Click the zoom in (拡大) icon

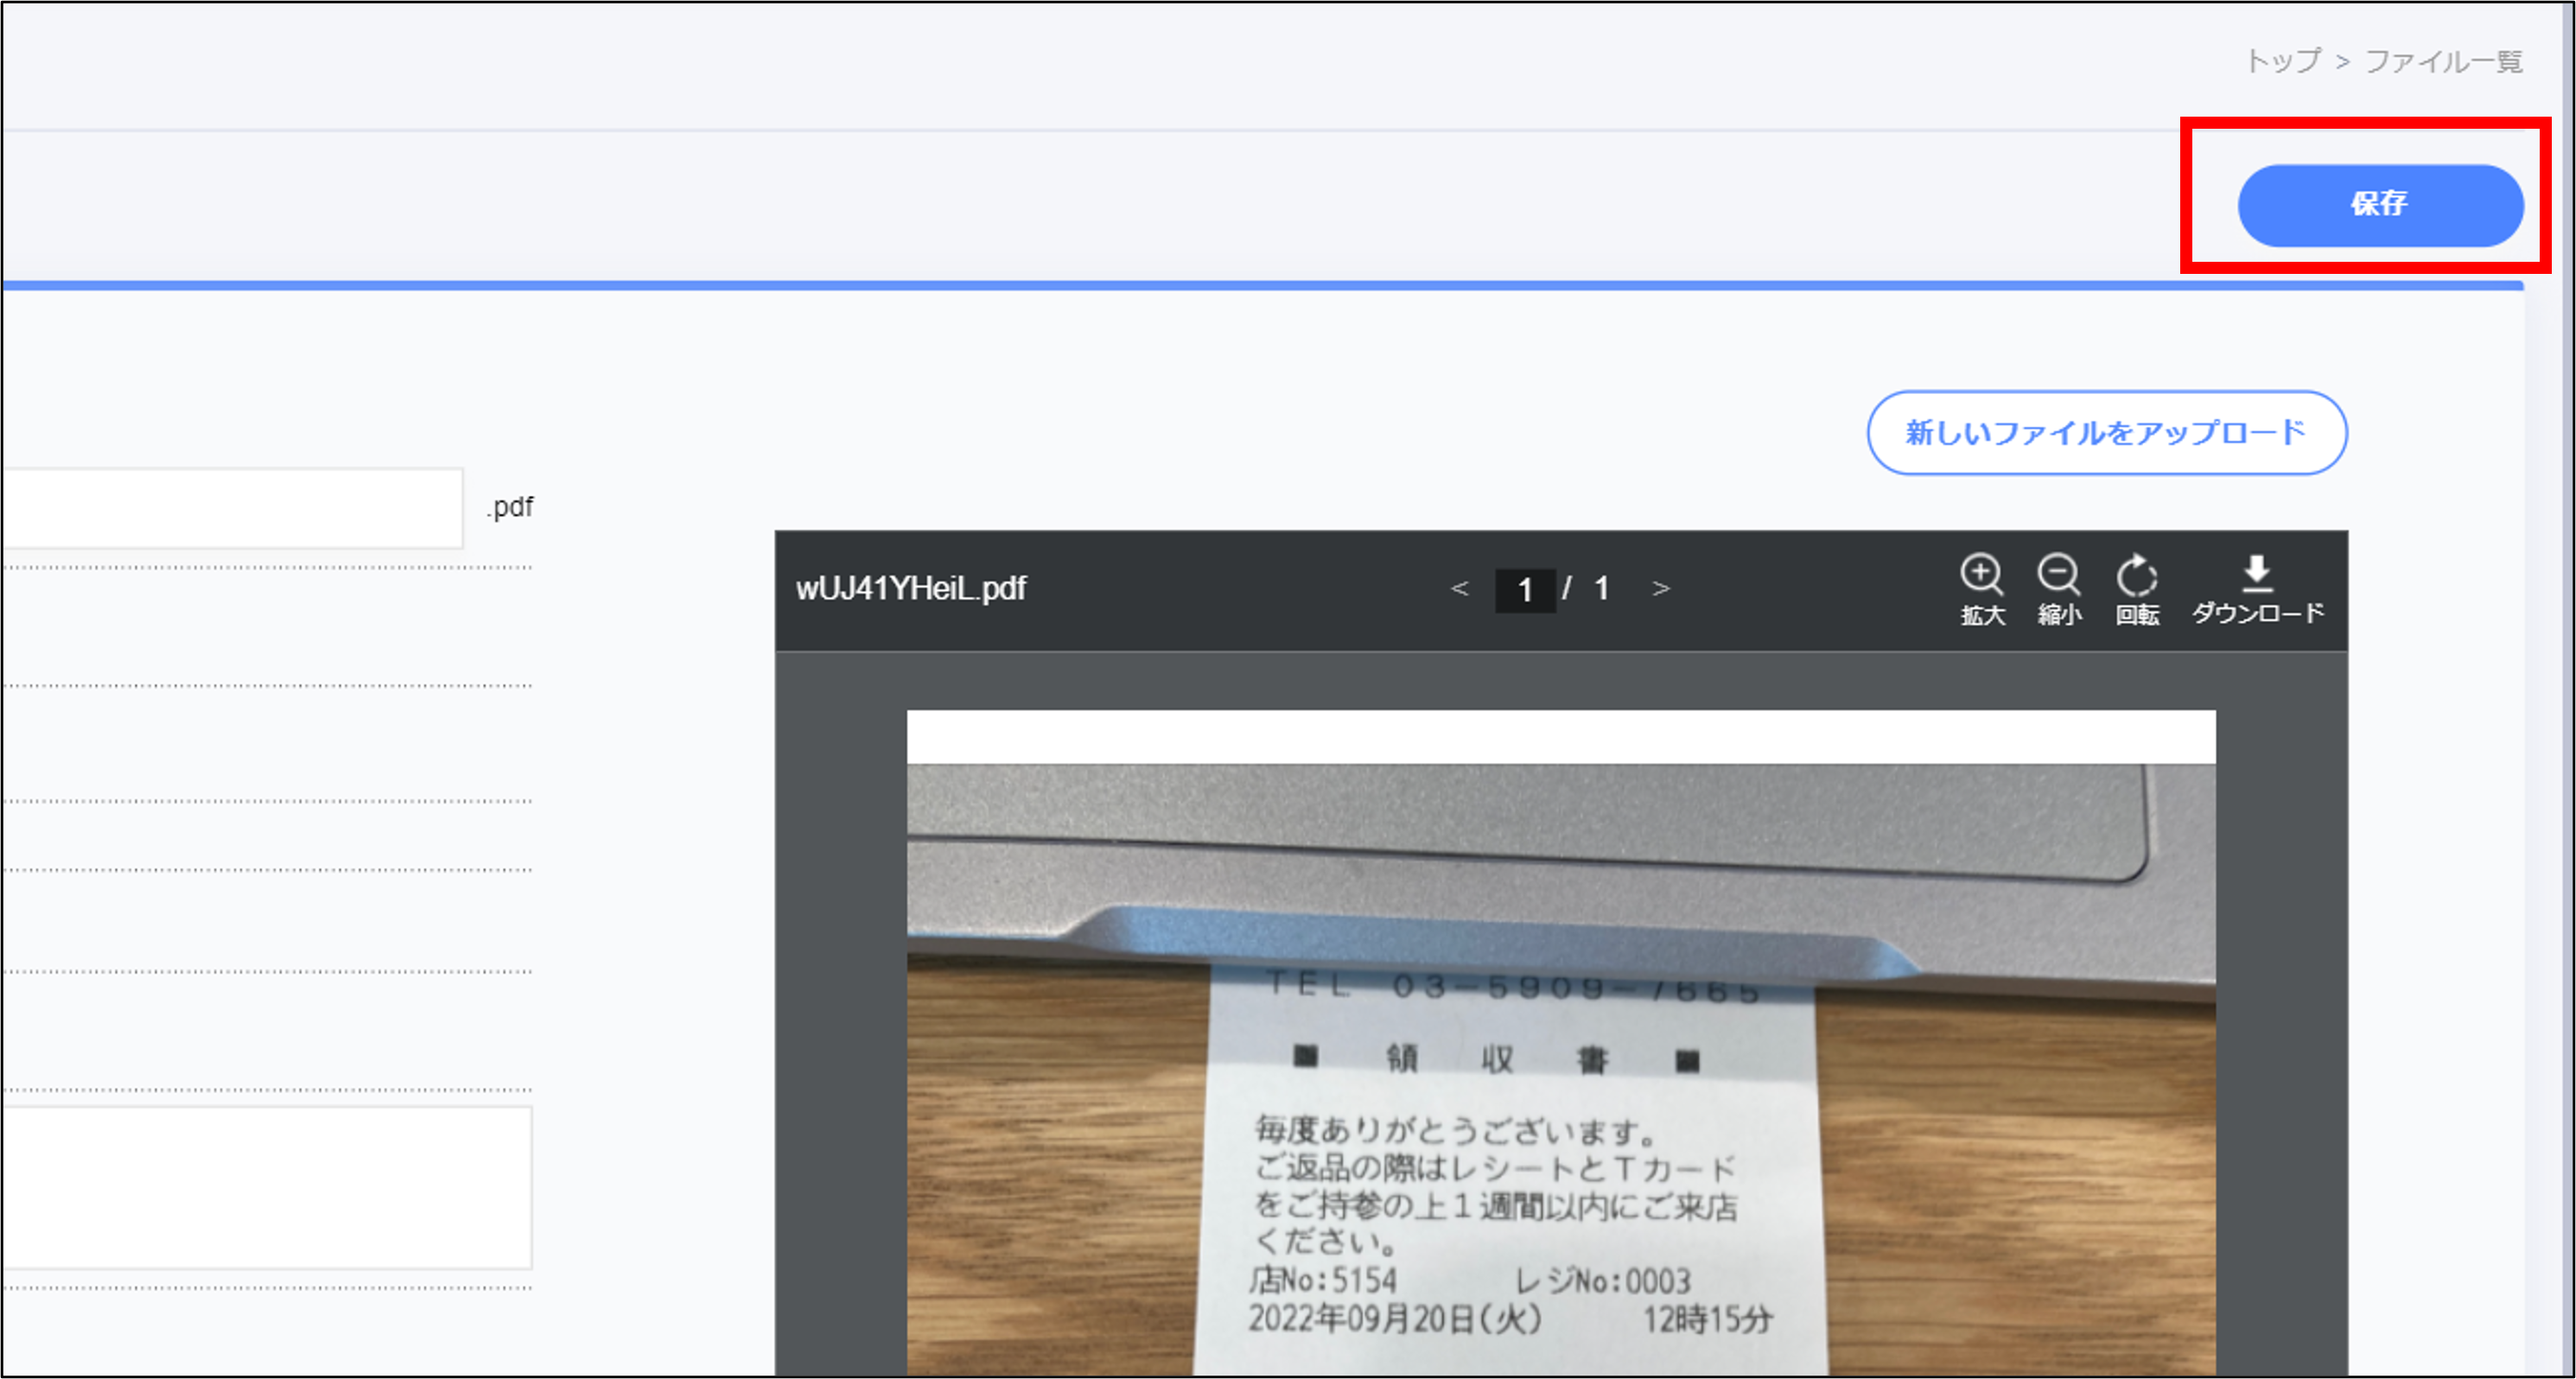tap(1981, 588)
